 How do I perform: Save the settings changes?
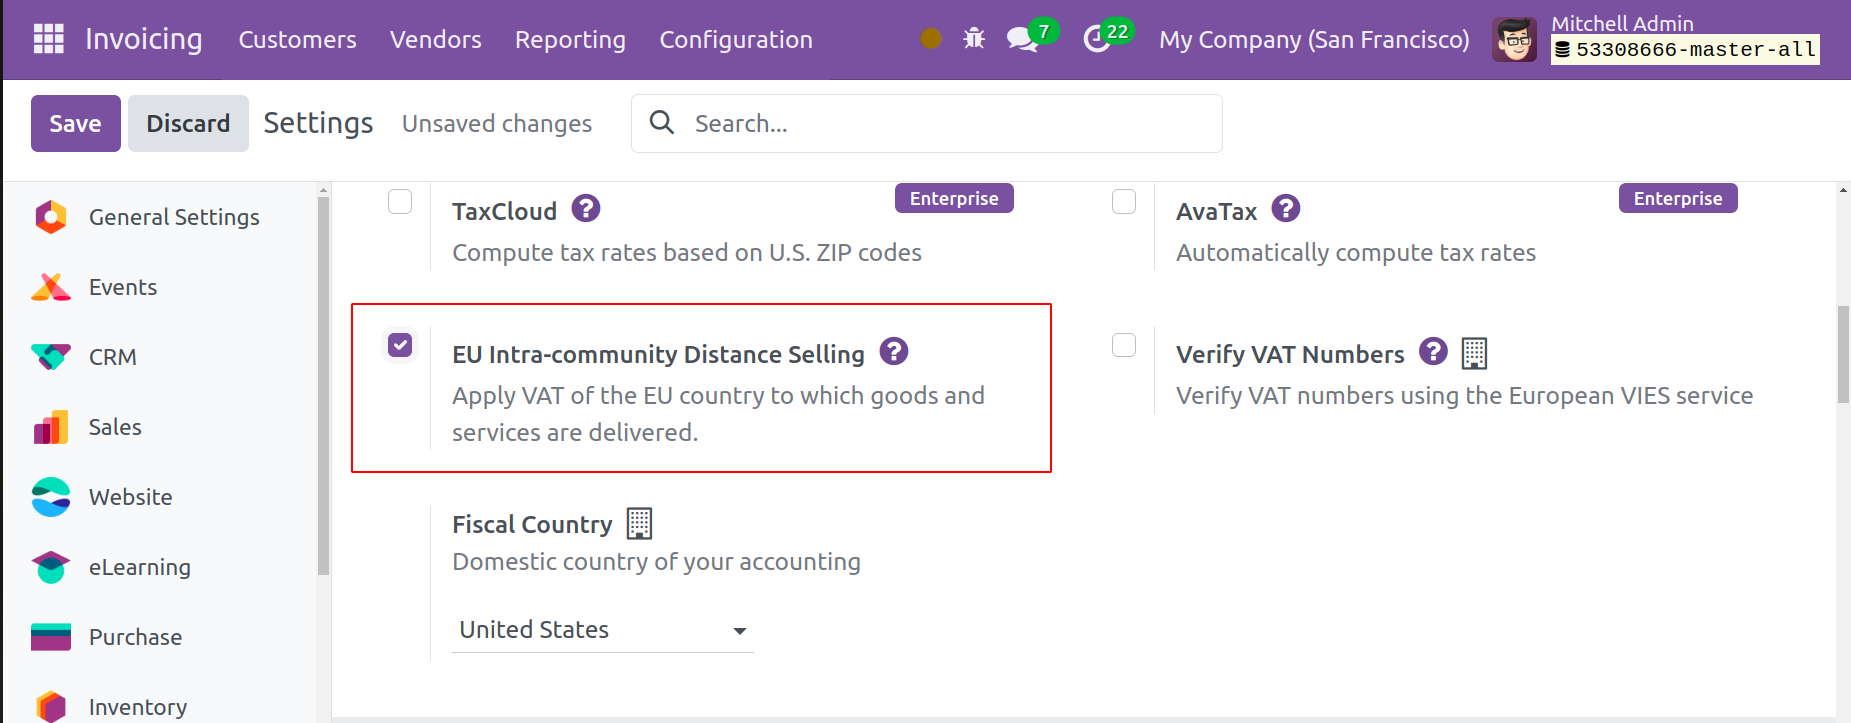pyautogui.click(x=76, y=123)
